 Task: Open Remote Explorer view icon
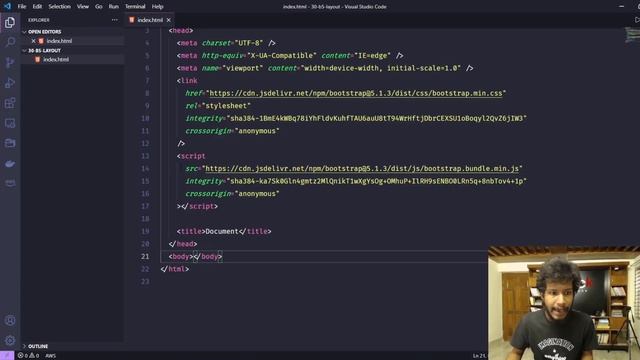click(10, 123)
